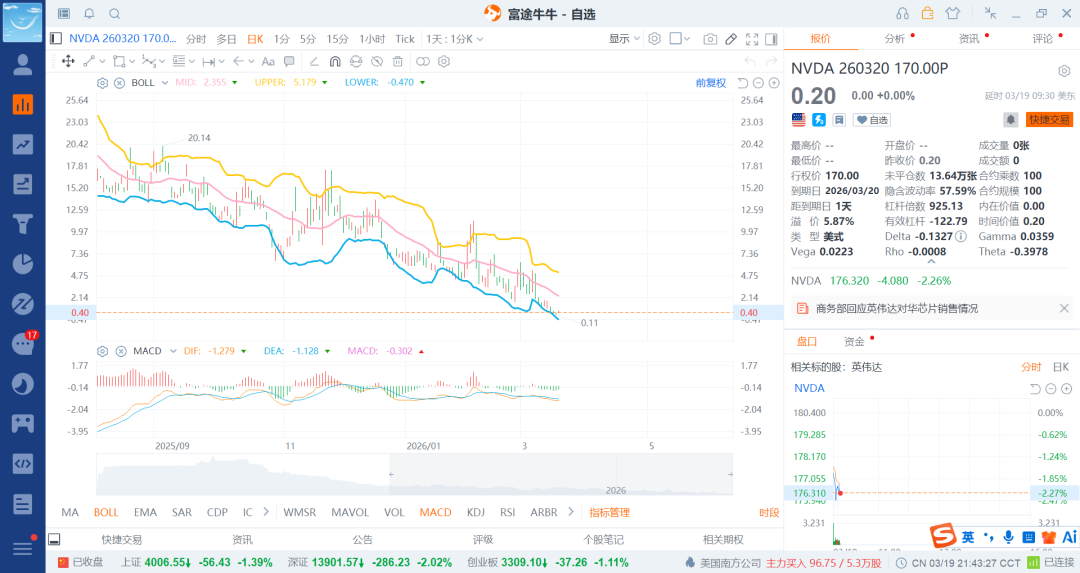Select the 15分 chart period tab

[x=338, y=39]
